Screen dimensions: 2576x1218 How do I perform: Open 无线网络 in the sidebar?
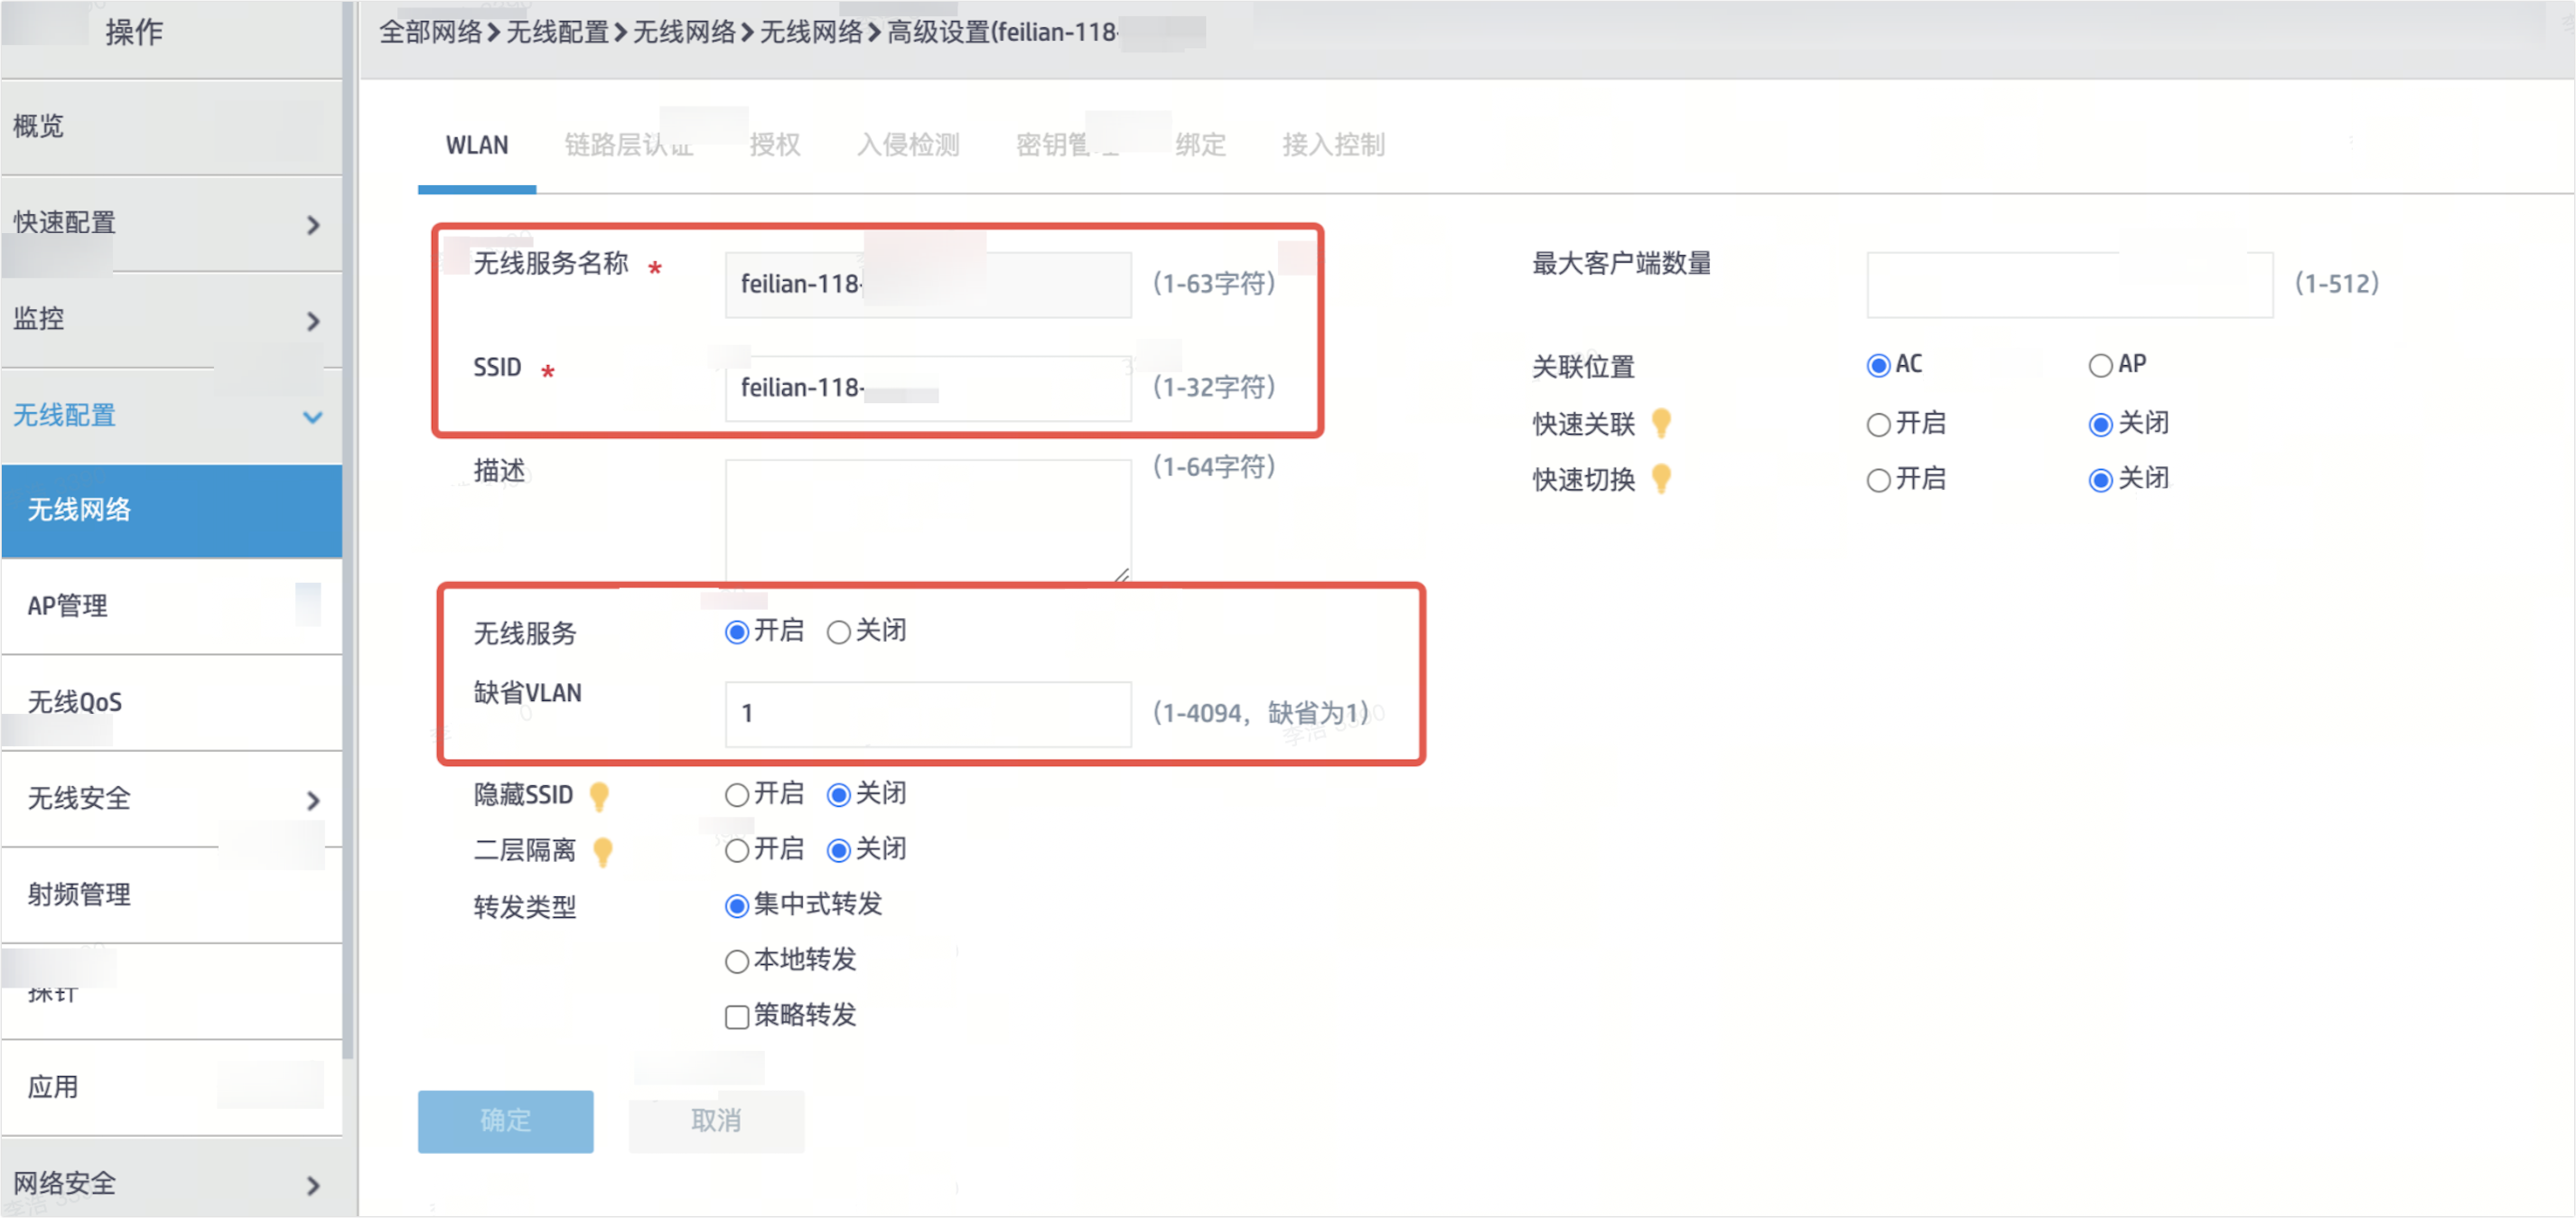point(171,511)
